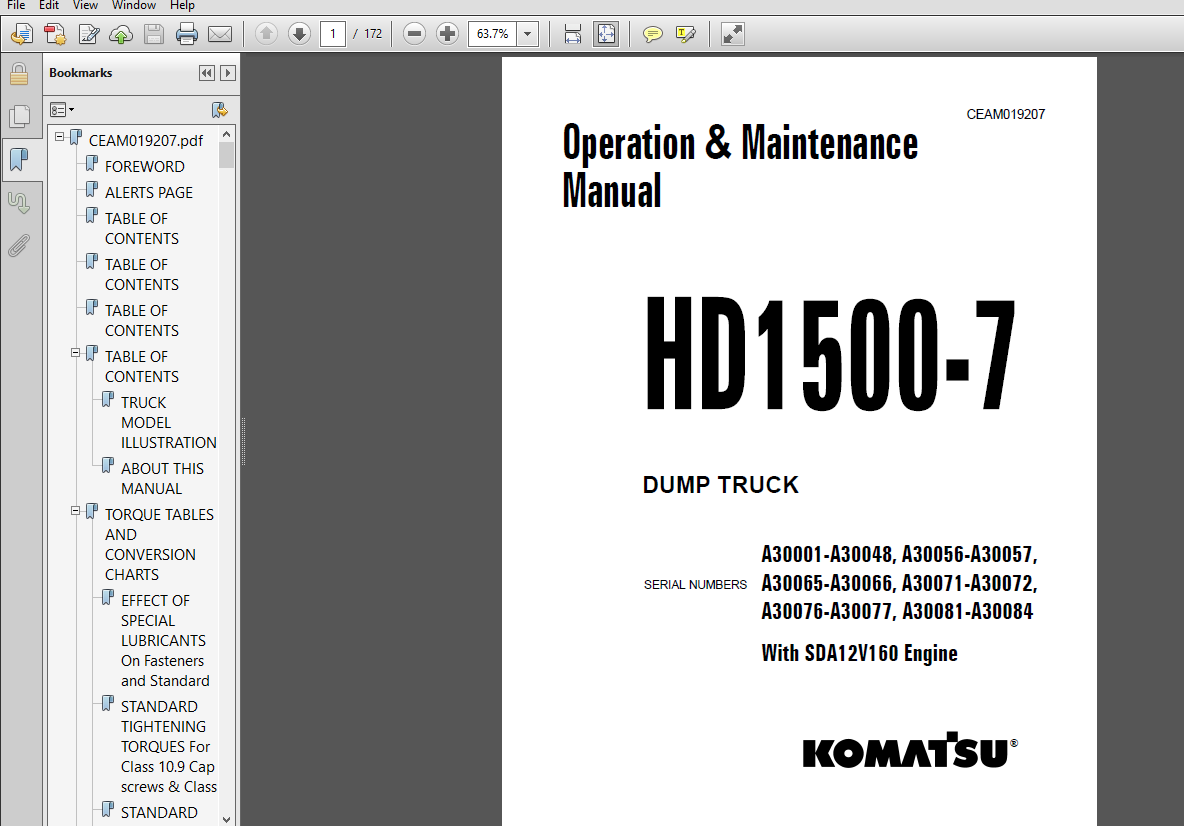Go to next page with down arrow
The image size is (1184, 826).
pyautogui.click(x=300, y=34)
